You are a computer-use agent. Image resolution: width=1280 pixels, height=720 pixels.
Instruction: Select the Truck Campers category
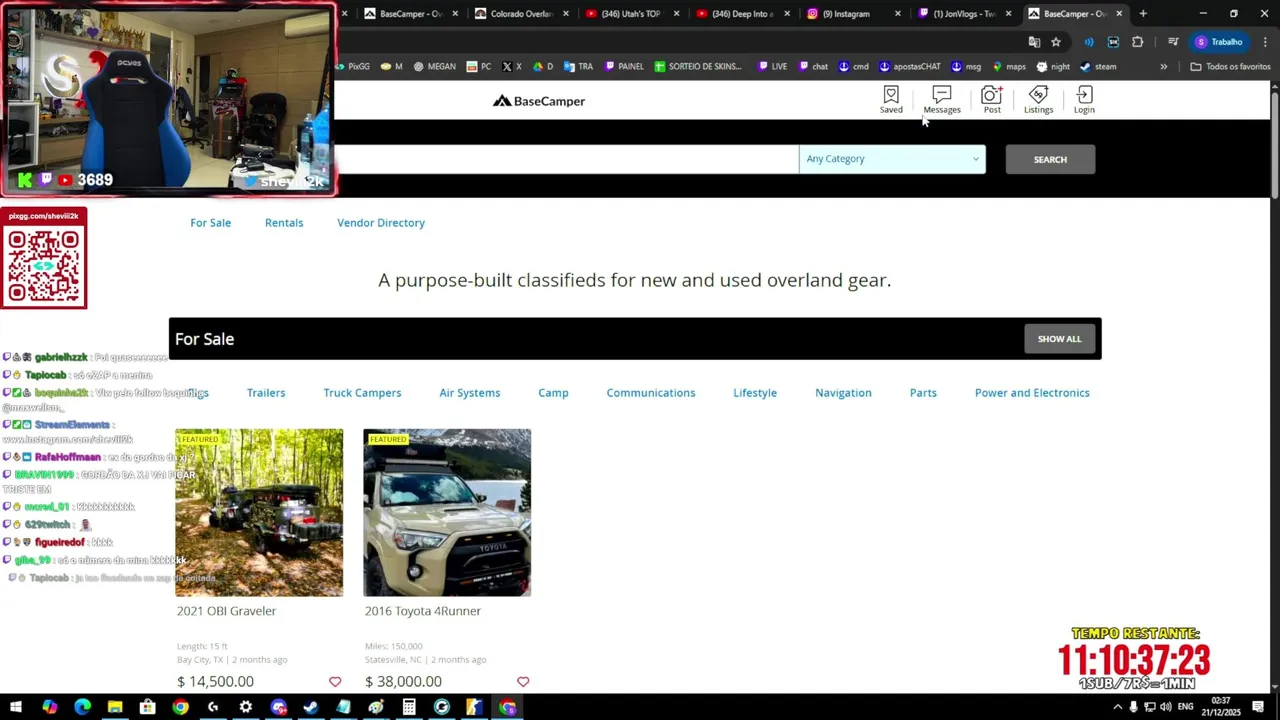[x=362, y=393]
